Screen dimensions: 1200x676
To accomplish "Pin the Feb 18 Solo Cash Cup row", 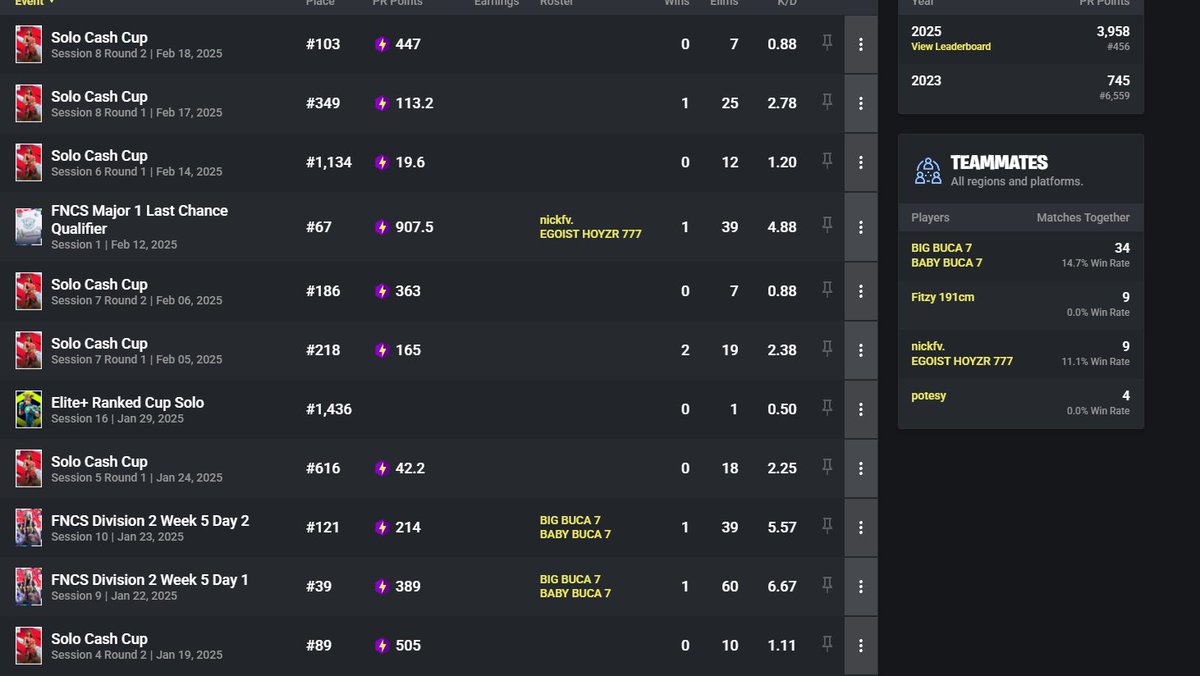I will tap(827, 42).
